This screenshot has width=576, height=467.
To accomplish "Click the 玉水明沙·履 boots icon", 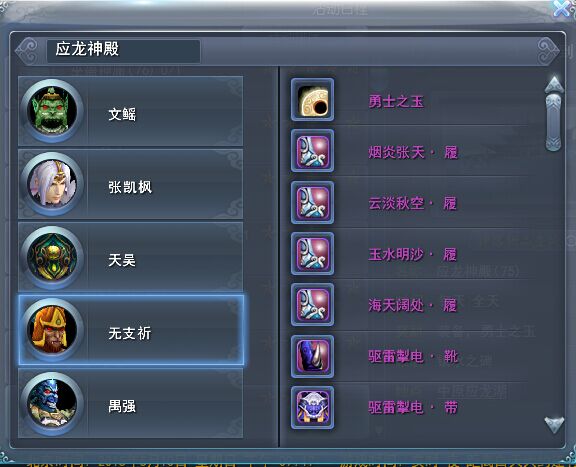I will (x=313, y=254).
